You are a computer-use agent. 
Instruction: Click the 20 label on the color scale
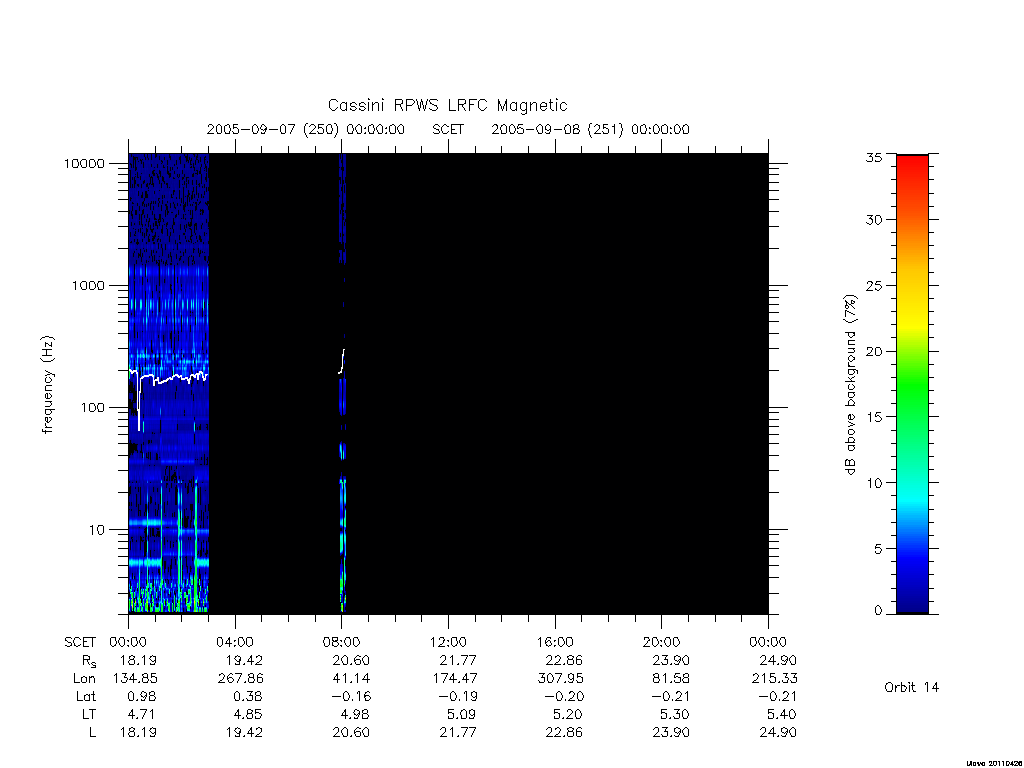(874, 351)
